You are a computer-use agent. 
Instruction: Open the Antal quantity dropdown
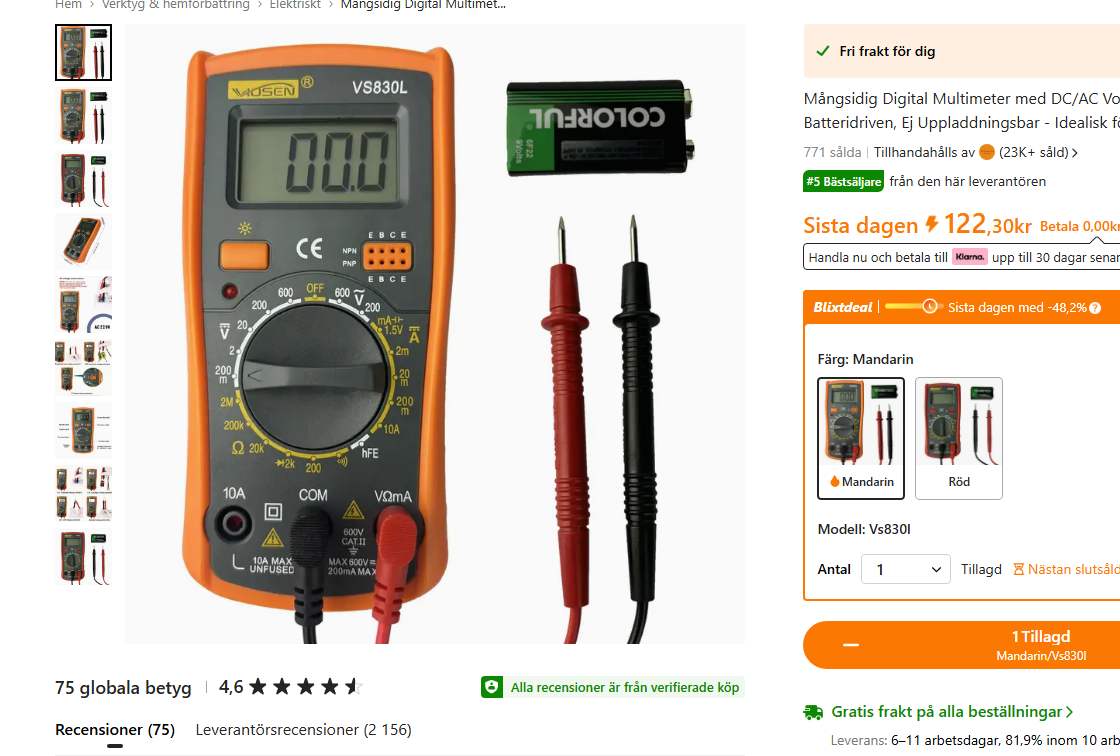coord(906,570)
